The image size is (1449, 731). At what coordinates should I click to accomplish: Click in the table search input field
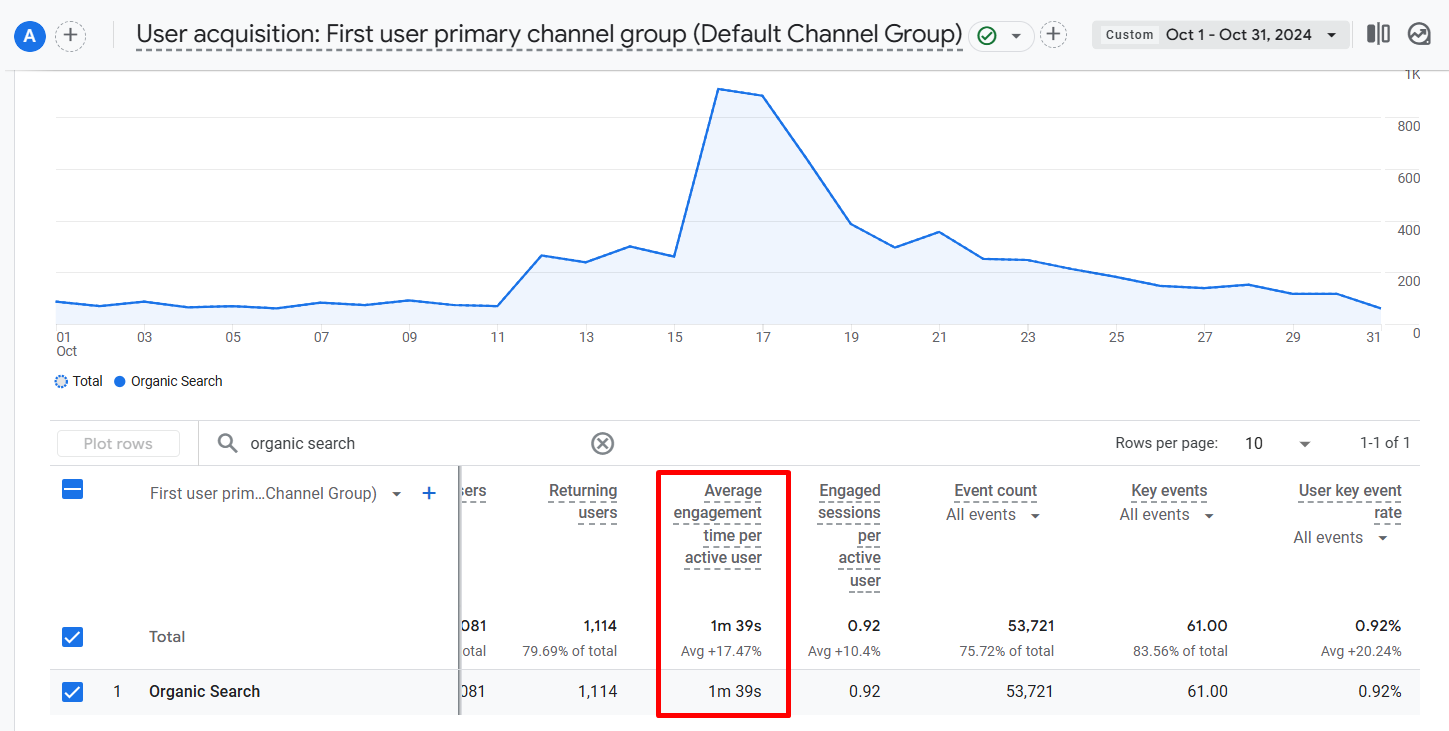click(x=410, y=443)
